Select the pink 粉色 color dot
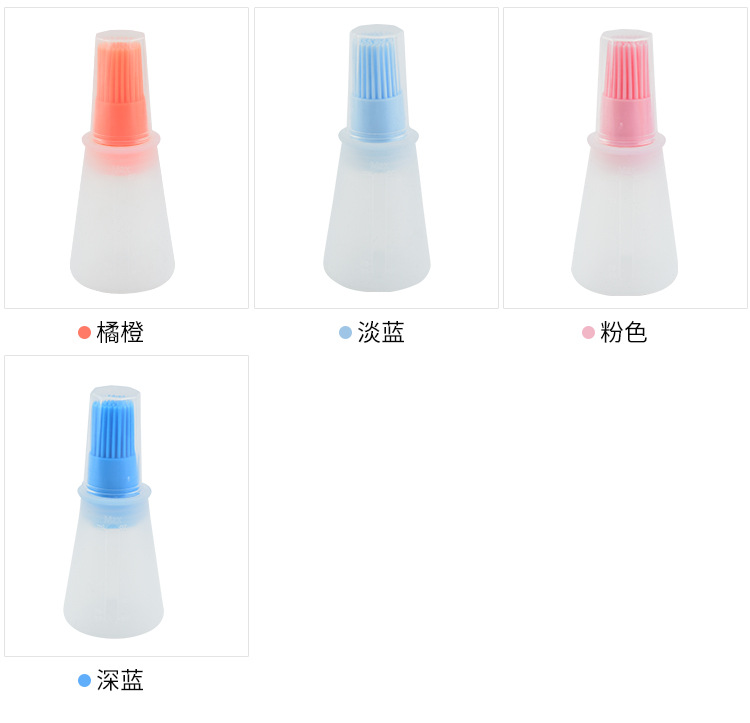Image resolution: width=750 pixels, height=723 pixels. 588,332
